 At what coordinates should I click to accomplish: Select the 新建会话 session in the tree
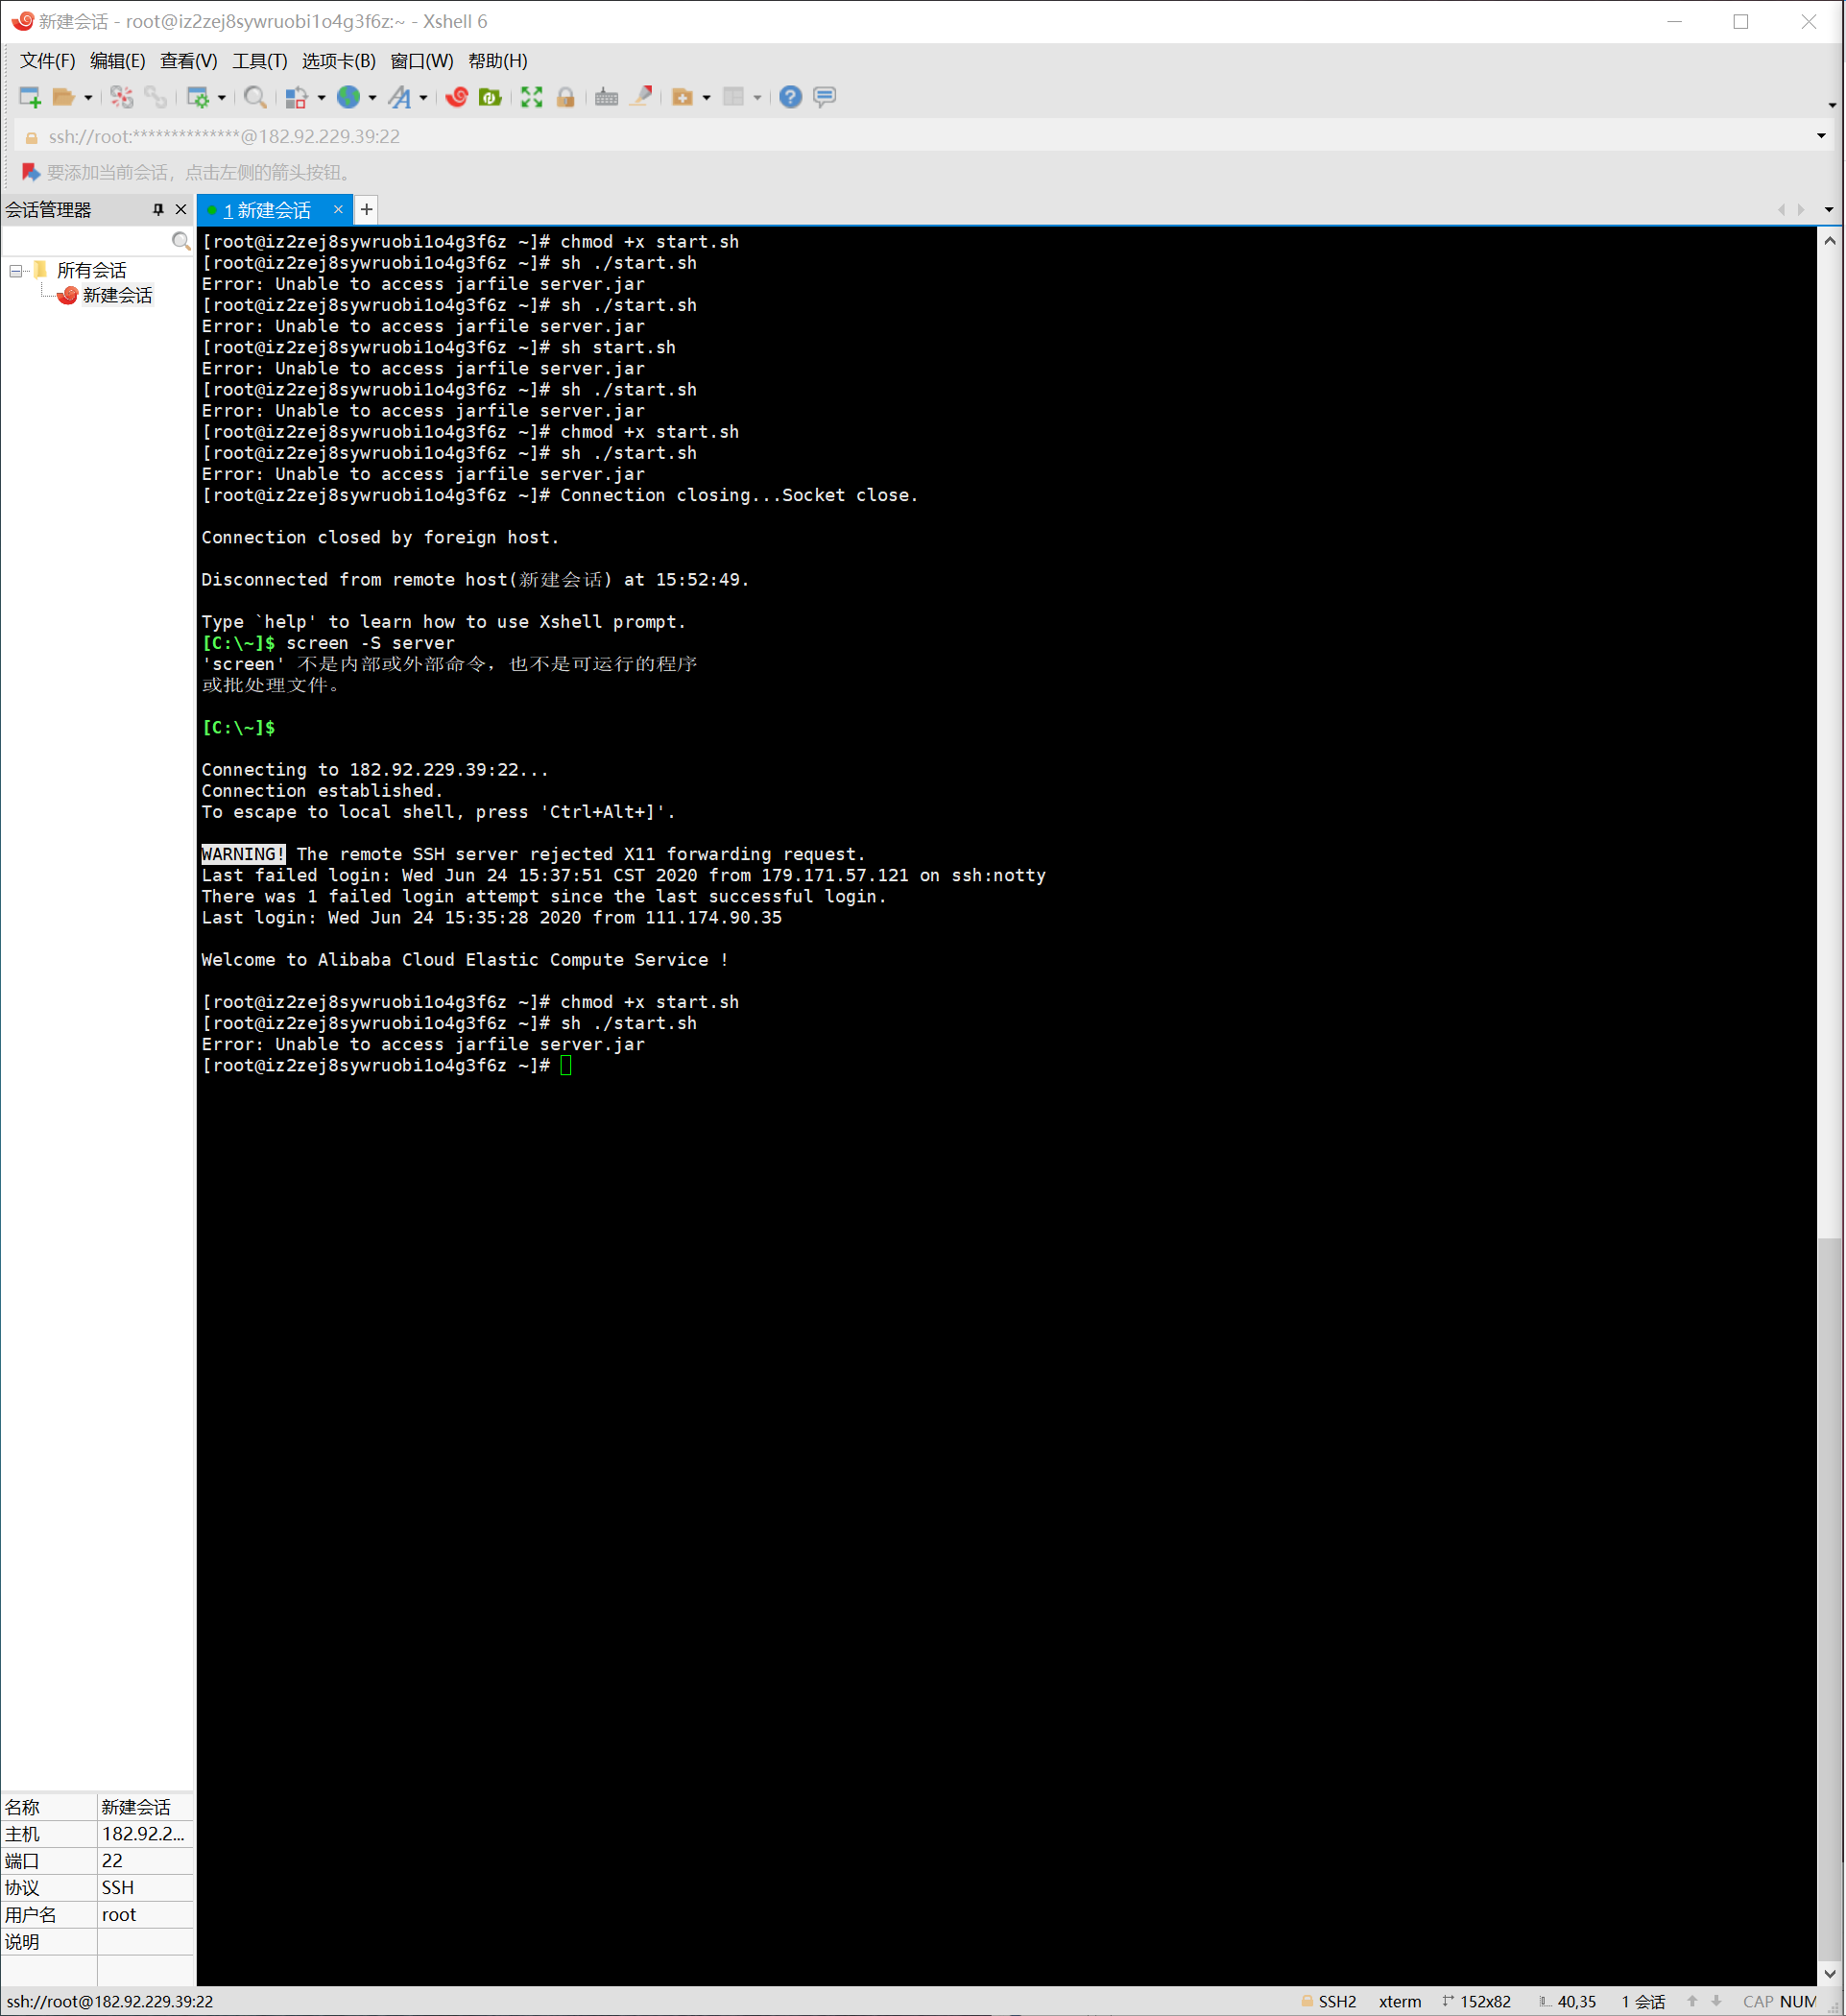click(117, 295)
